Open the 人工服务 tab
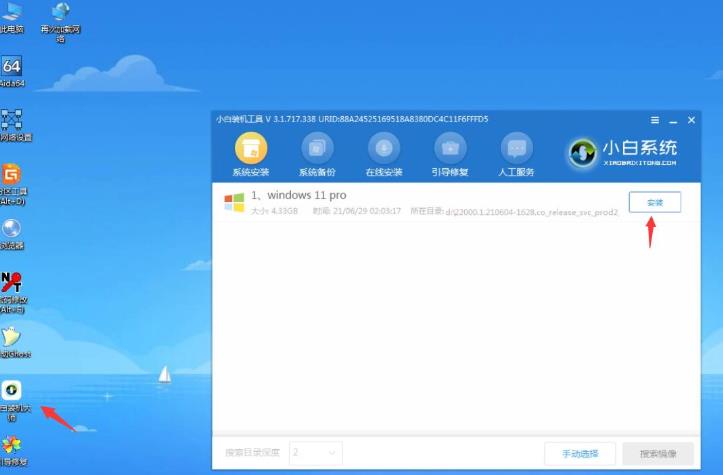Screen dimensions: 723x475 (x=516, y=155)
